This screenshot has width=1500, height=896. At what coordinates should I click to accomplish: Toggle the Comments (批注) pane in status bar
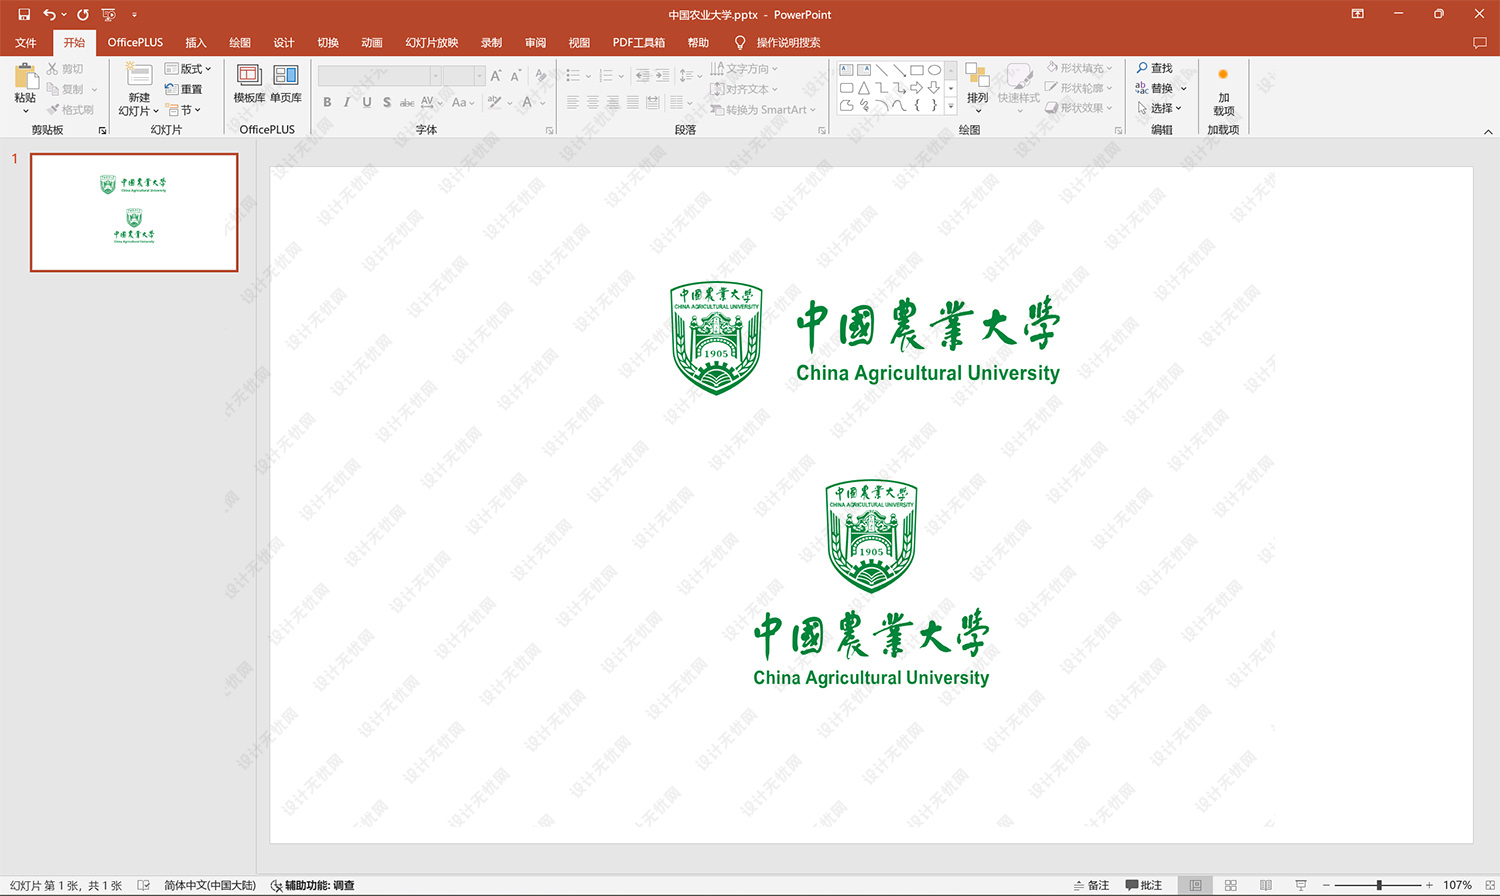[1143, 885]
